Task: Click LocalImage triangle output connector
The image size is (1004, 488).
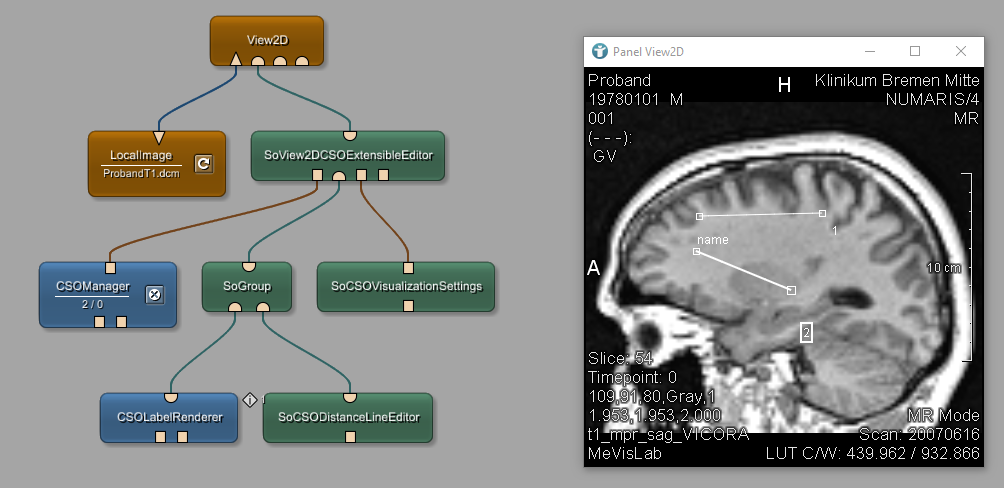Action: coord(158,138)
